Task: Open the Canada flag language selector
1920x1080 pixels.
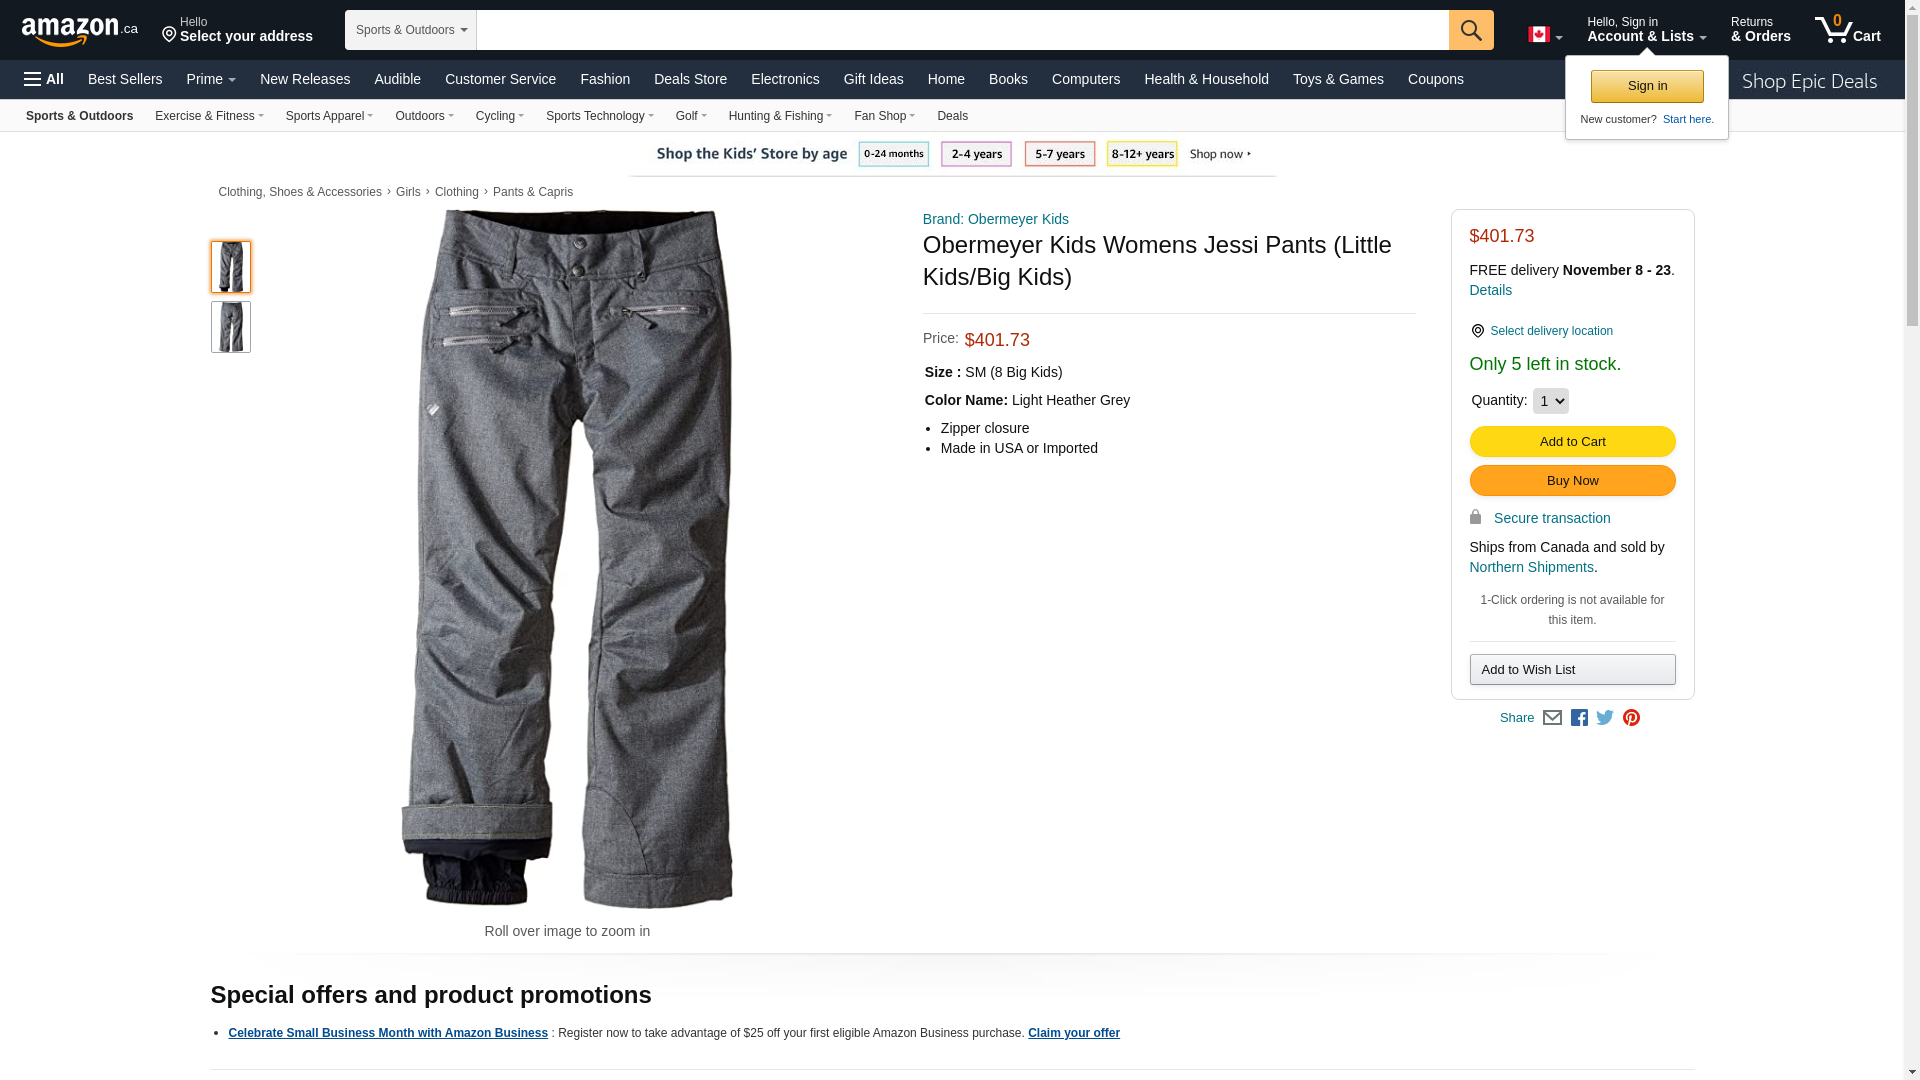Action: (1544, 35)
